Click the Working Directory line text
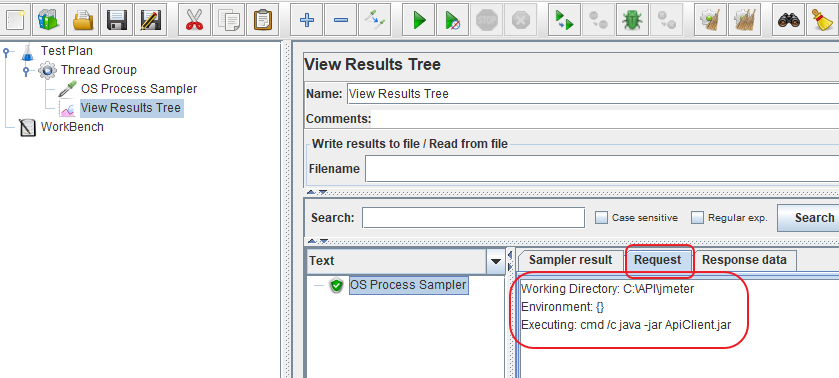 [x=607, y=289]
